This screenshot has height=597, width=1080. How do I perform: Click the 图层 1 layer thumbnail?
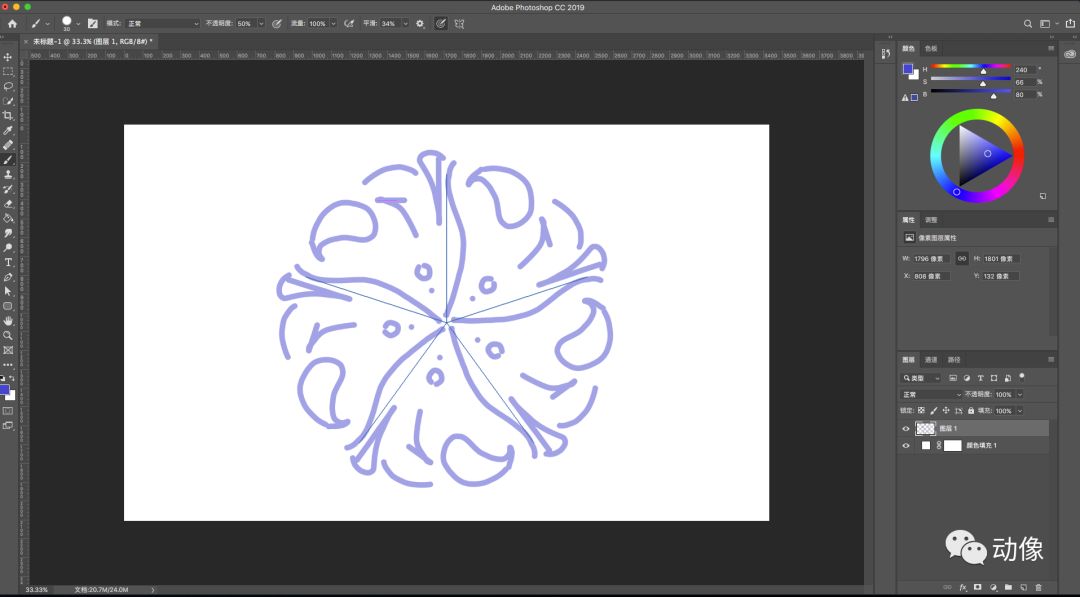(x=925, y=428)
